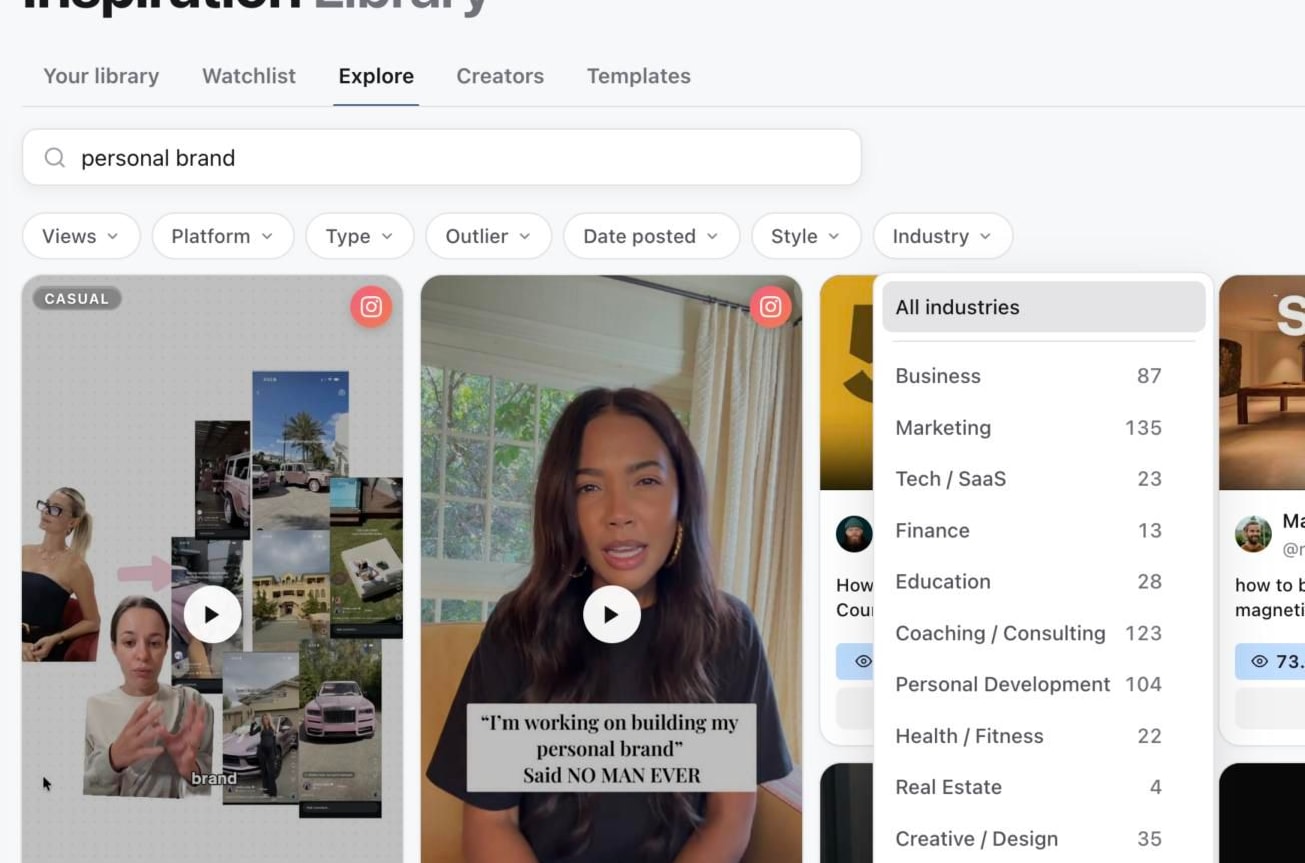Expand the Outlier filter dropdown
Screen dimensions: 1305x863
pos(488,236)
